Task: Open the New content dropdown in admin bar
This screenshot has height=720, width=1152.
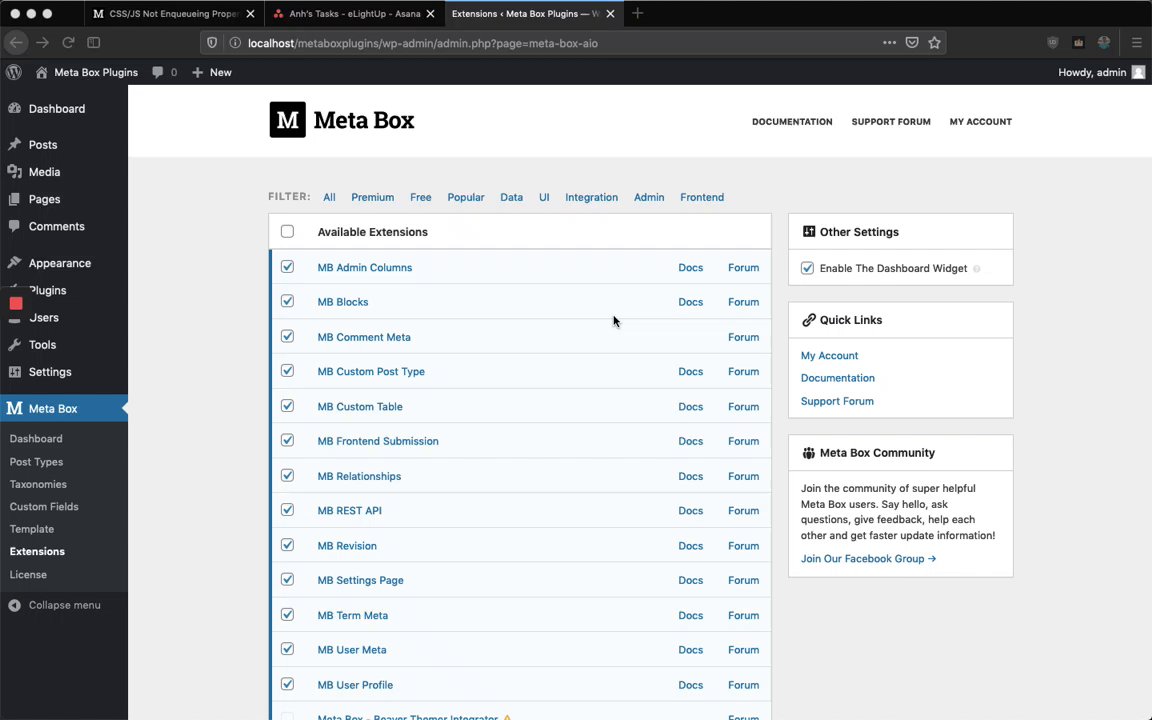Action: click(x=211, y=72)
